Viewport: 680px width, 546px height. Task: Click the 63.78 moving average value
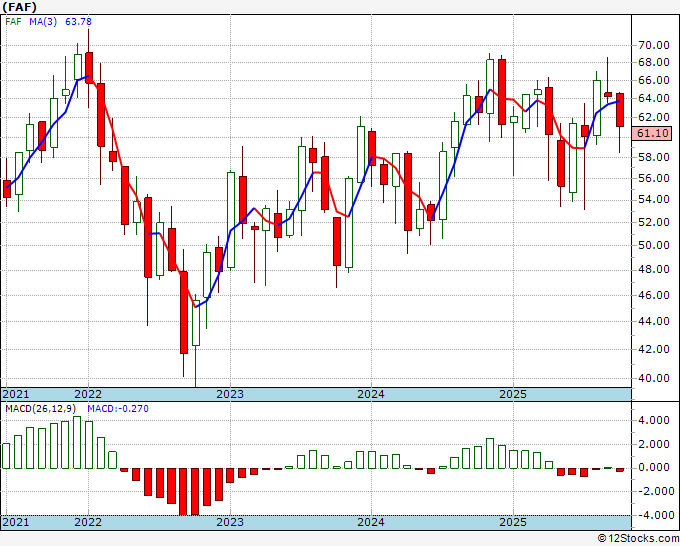coord(78,21)
